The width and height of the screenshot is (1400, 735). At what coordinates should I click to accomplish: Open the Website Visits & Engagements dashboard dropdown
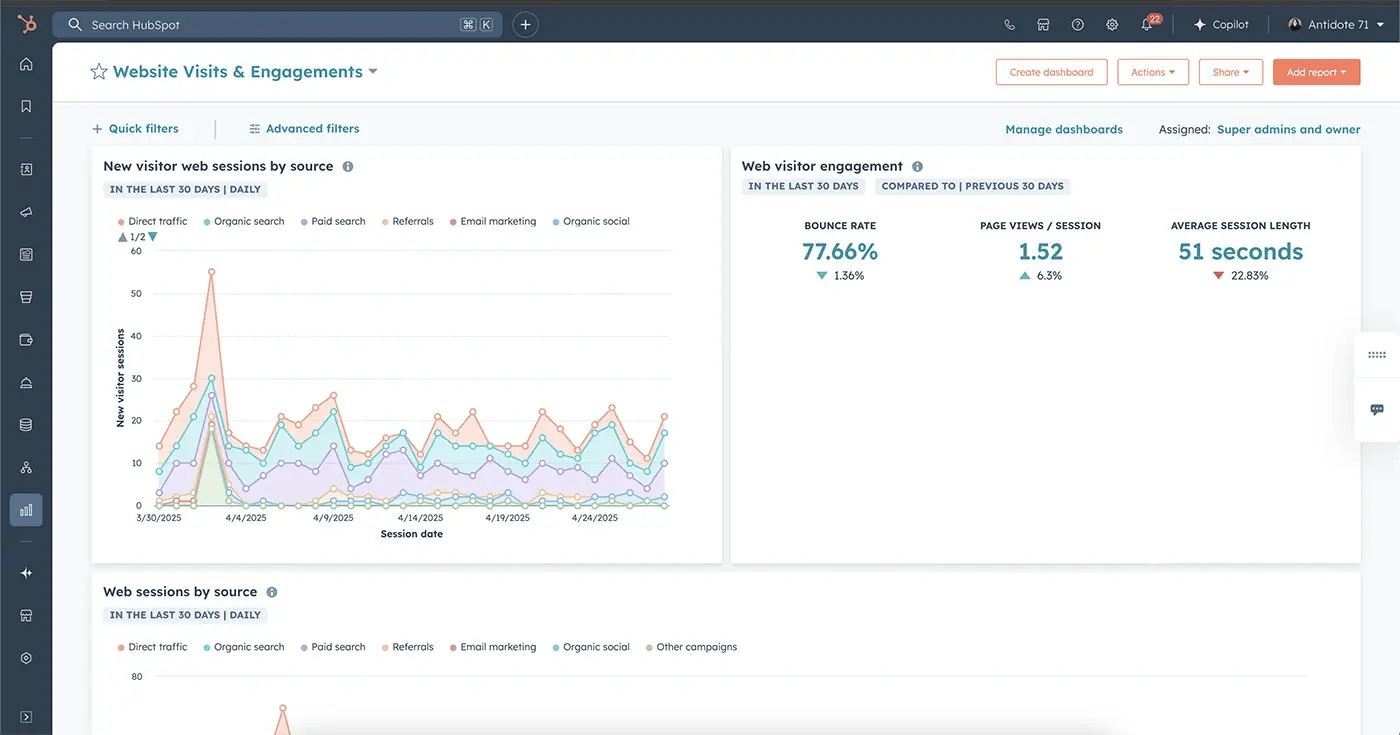coord(245,72)
